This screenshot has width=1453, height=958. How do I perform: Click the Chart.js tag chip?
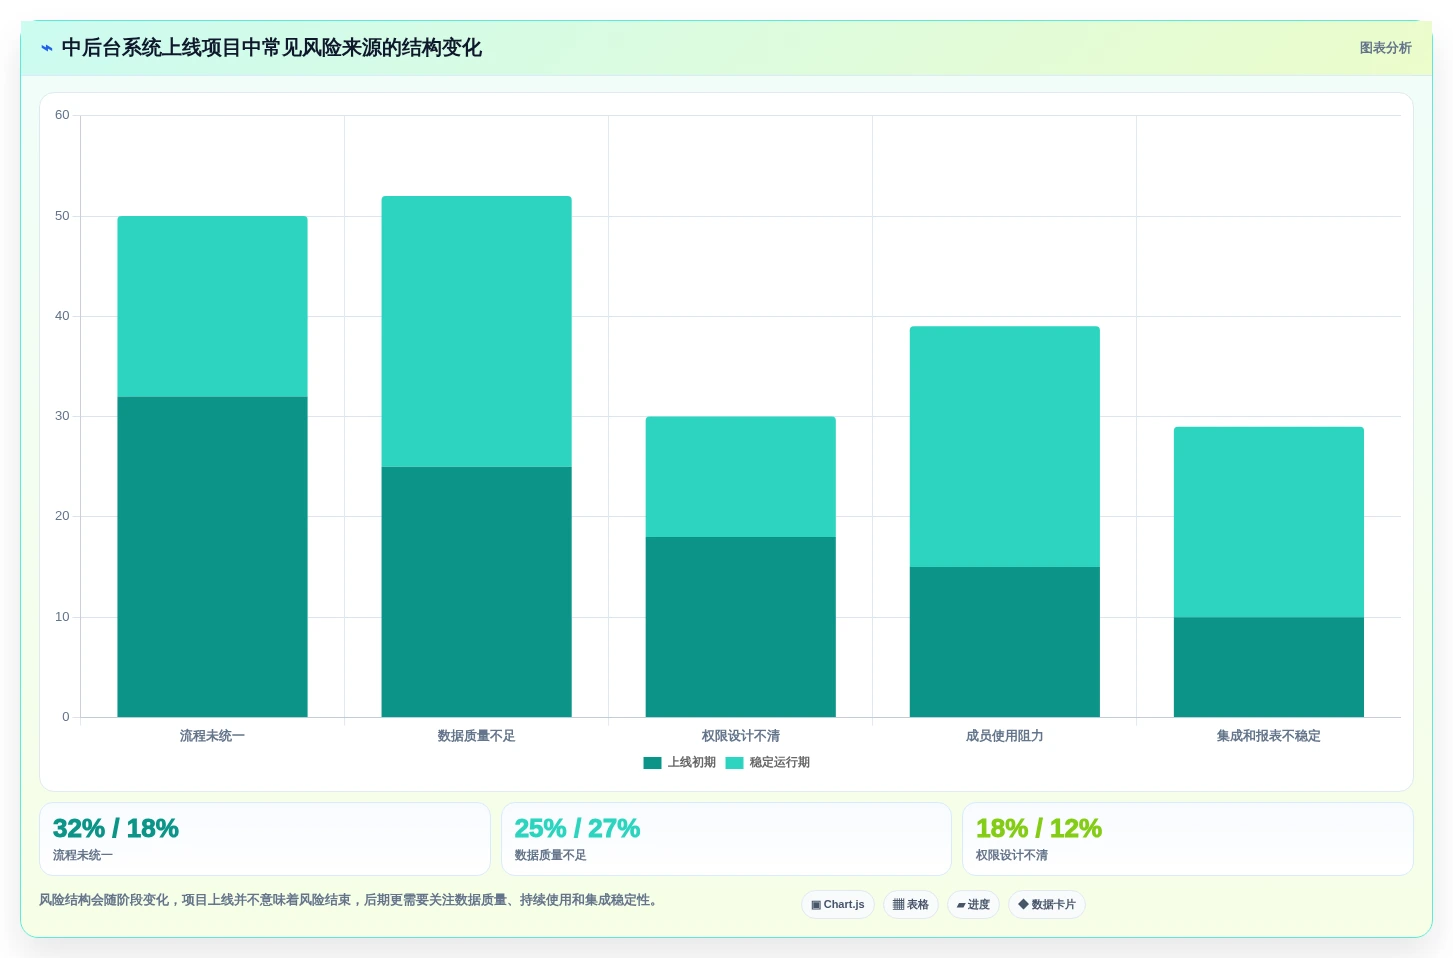[838, 904]
